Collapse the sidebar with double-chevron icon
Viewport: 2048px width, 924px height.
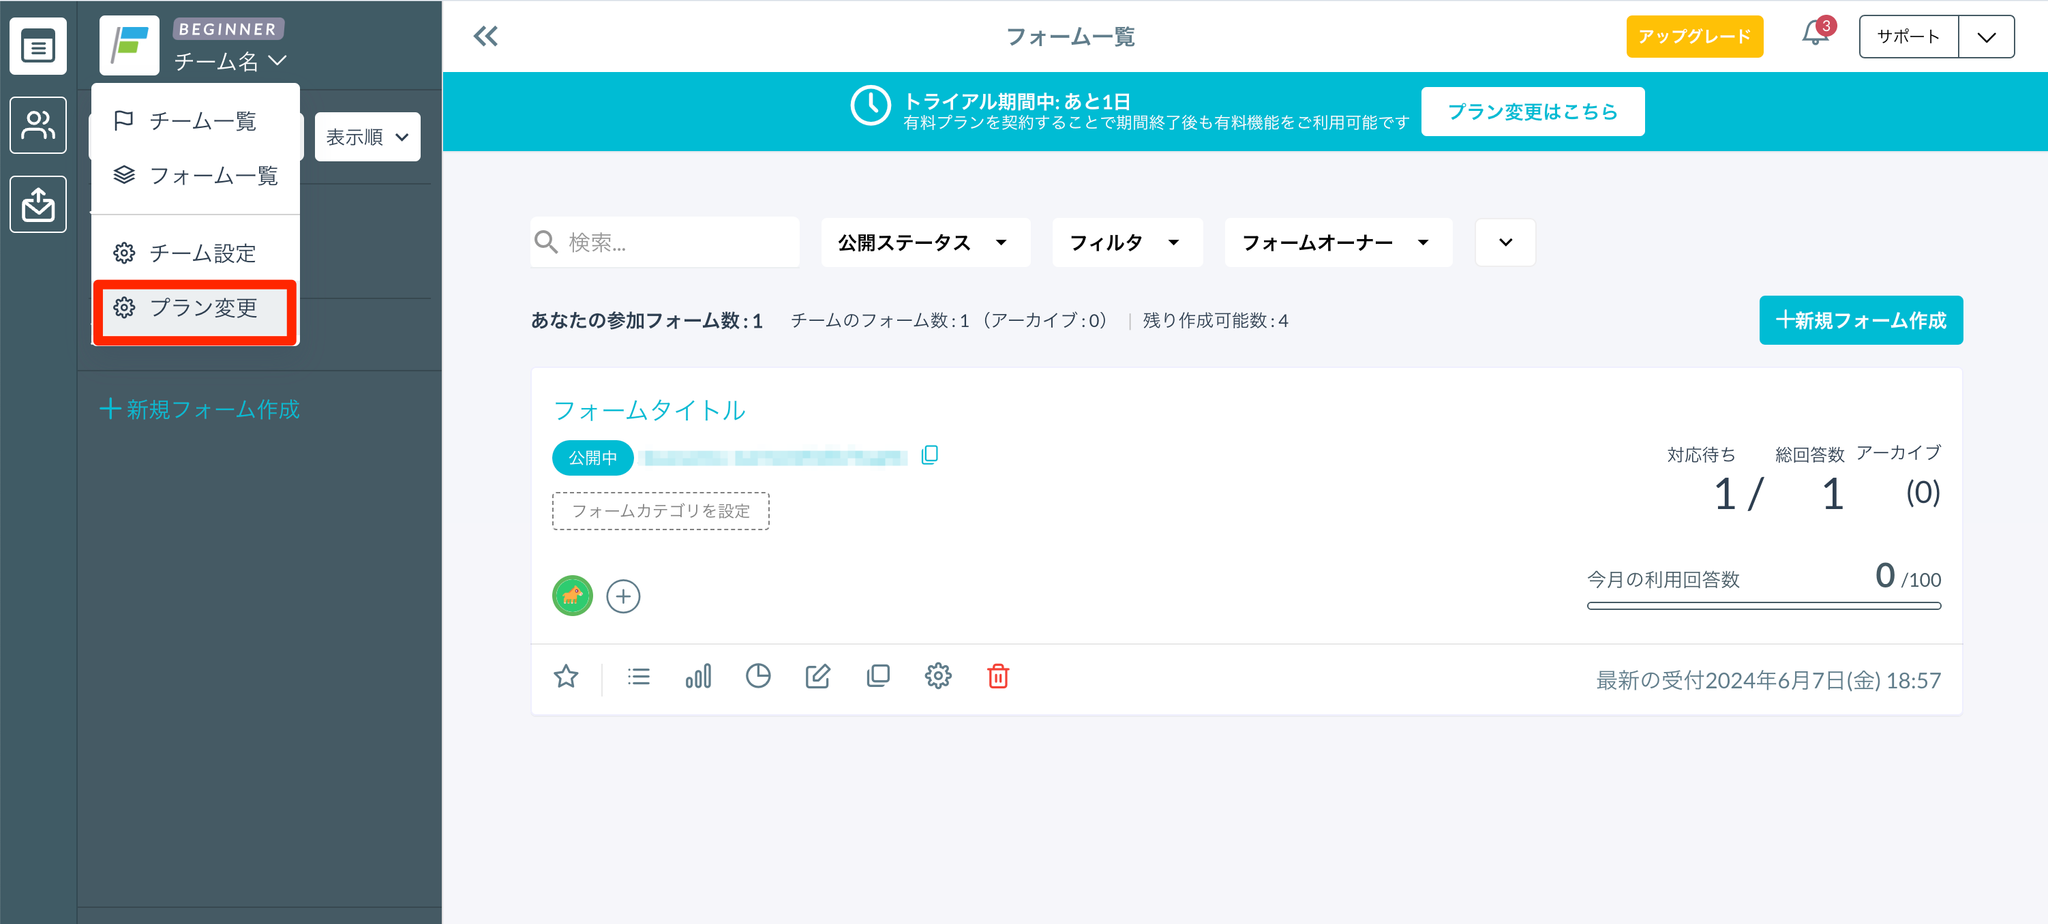coord(486,37)
